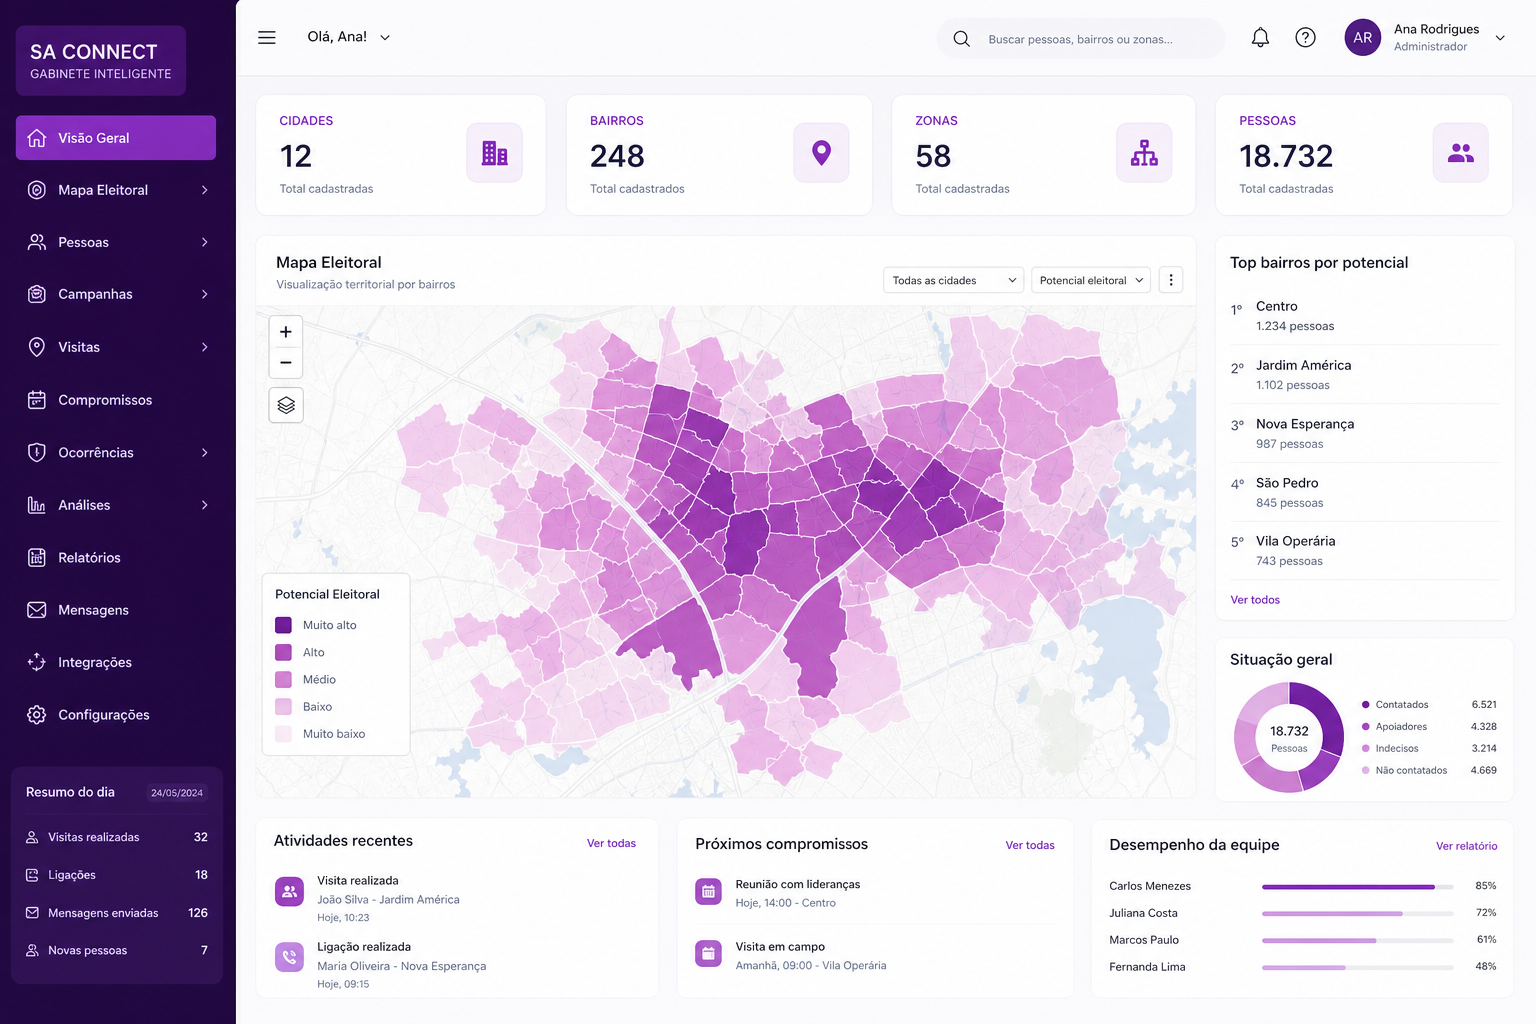This screenshot has width=1536, height=1024.
Task: Click the Pessoas card people icon
Action: pos(1461,153)
